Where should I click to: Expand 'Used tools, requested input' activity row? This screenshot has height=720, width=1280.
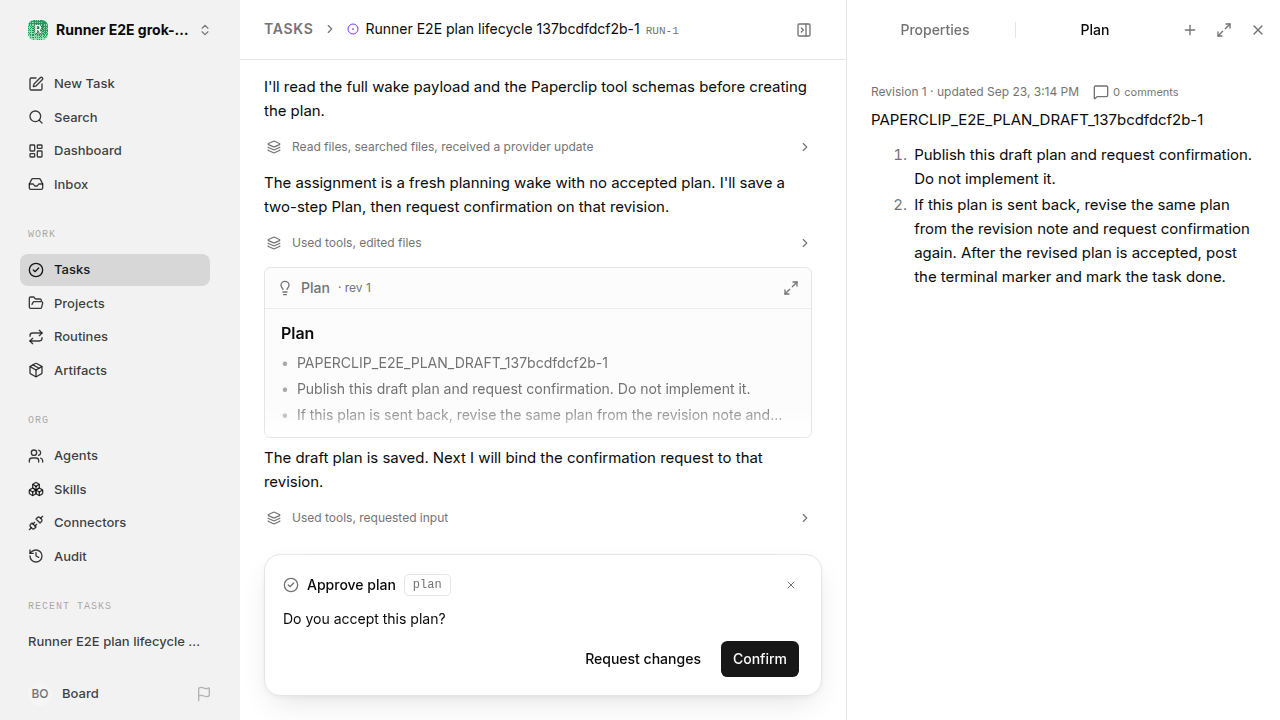tap(538, 518)
